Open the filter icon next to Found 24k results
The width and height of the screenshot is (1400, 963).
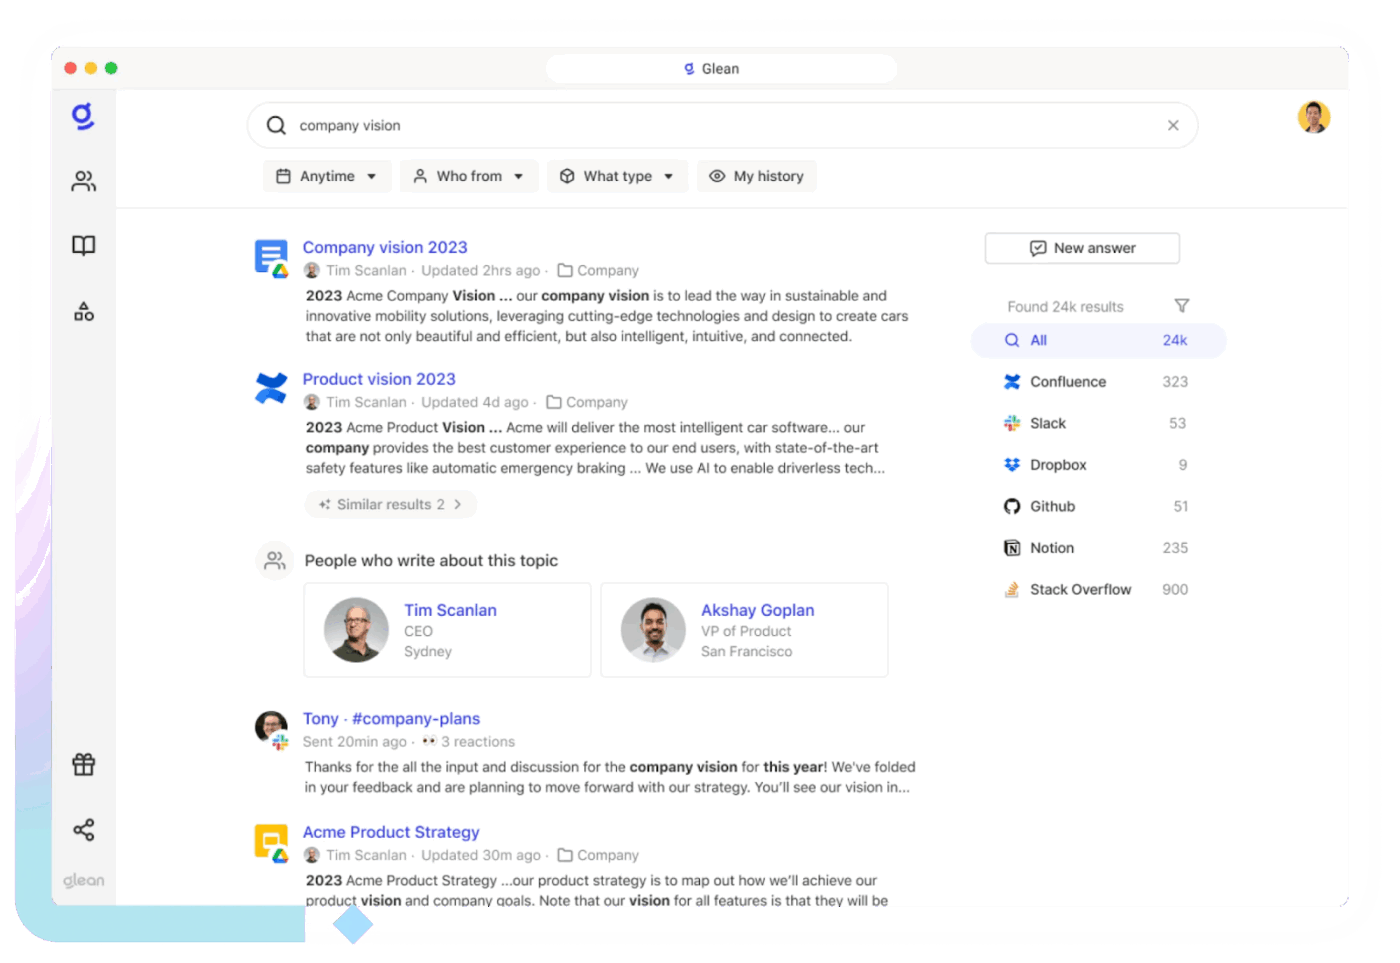coord(1181,306)
